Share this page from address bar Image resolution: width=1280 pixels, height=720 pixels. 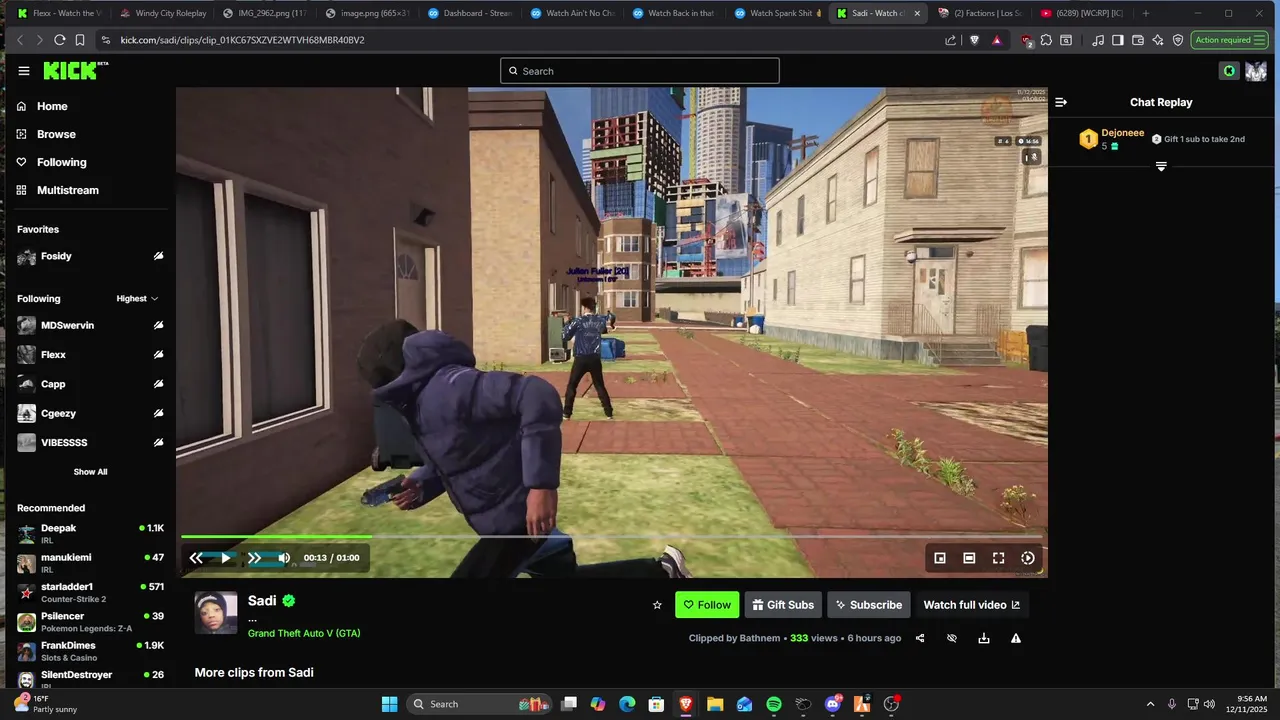(x=950, y=40)
